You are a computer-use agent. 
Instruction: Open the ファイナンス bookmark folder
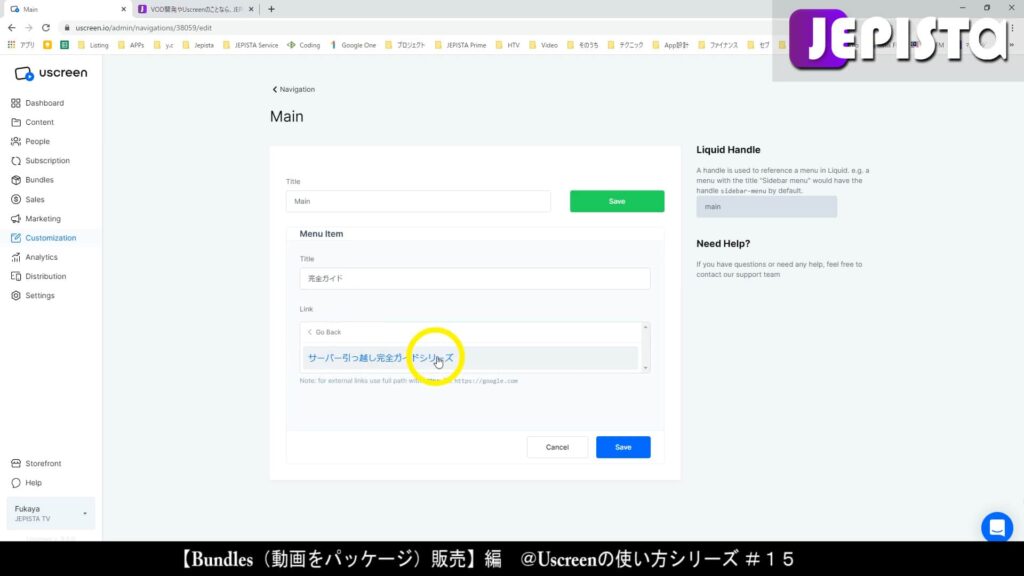(718, 45)
